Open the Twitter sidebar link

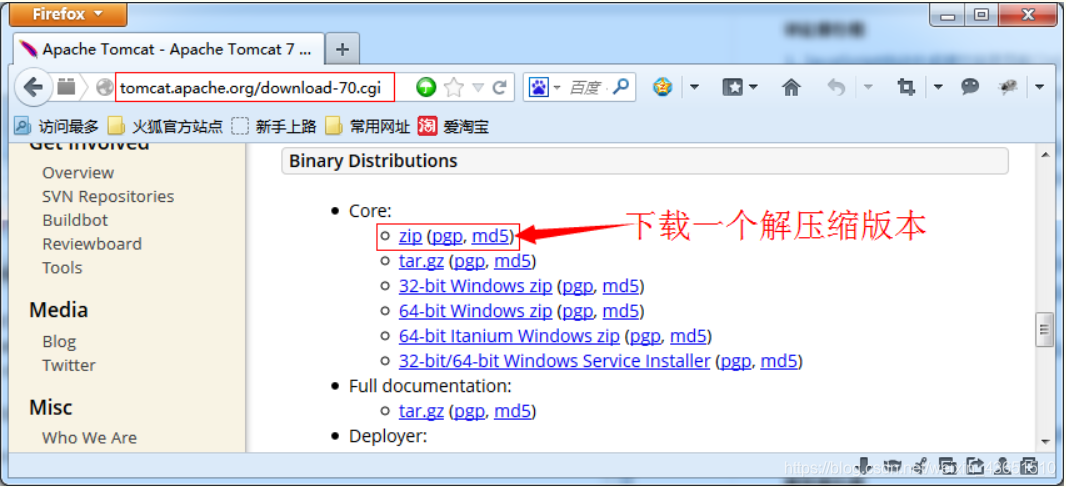[69, 365]
